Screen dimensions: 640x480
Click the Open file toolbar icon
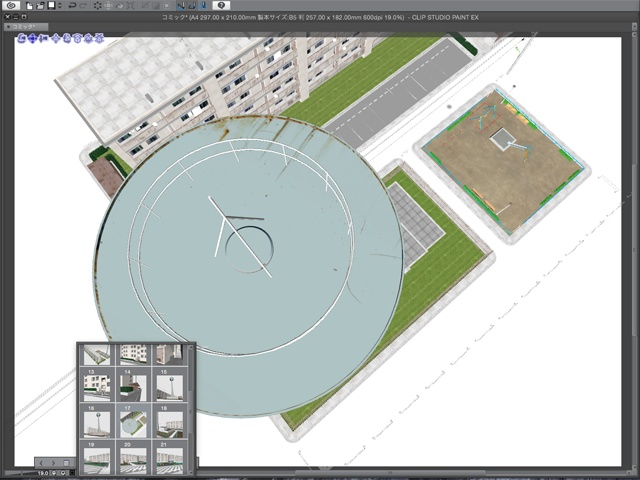[40, 6]
